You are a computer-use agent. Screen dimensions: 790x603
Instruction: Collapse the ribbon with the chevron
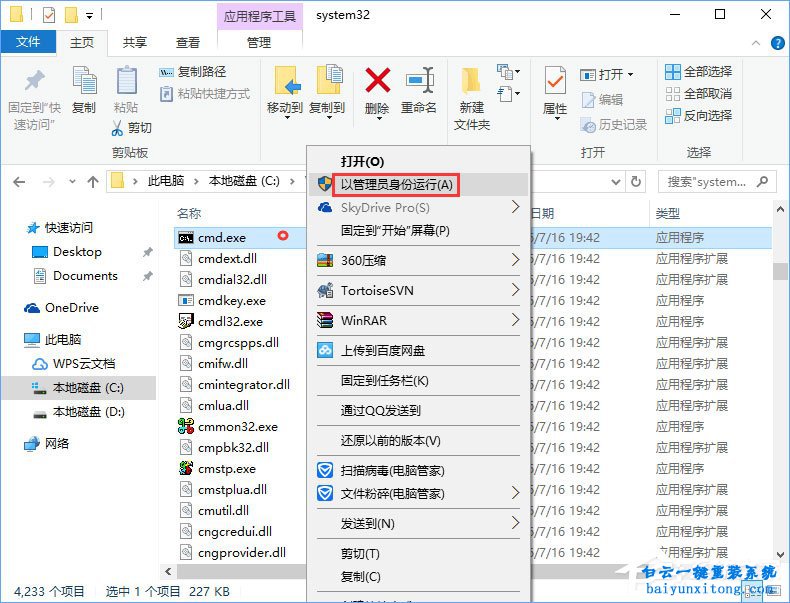point(756,43)
